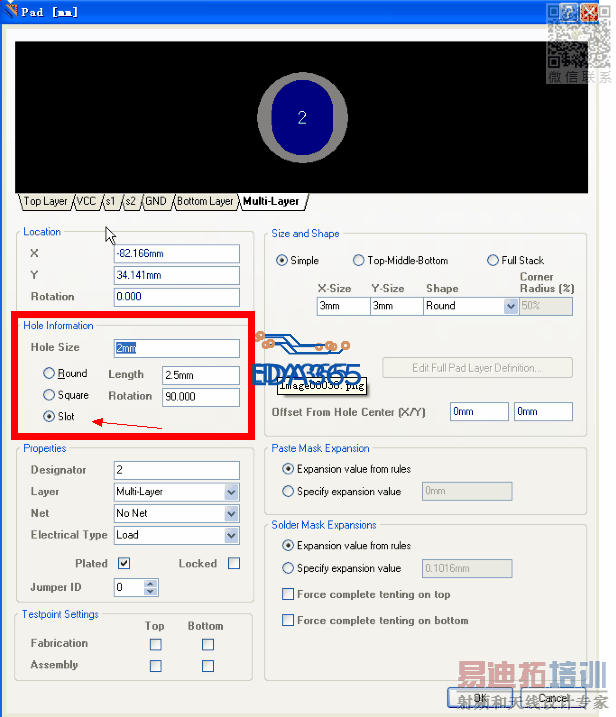Enable Assembly testpoint on Bottom

[208, 666]
